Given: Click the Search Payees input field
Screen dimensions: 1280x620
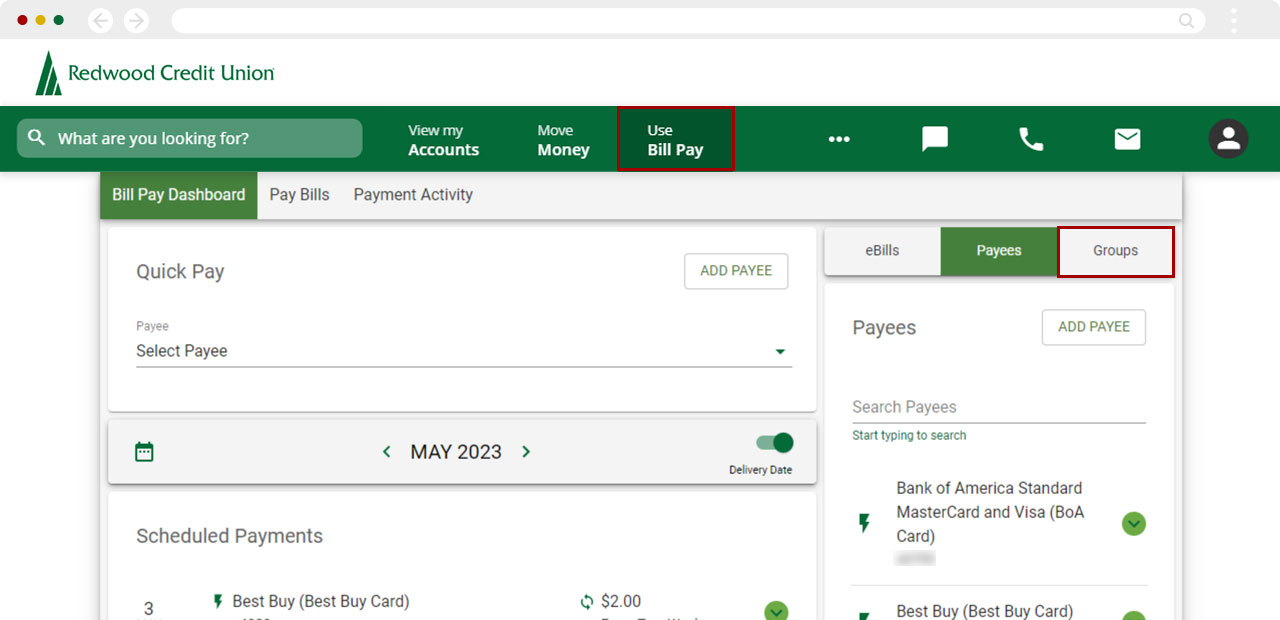Looking at the screenshot, I should pos(998,407).
